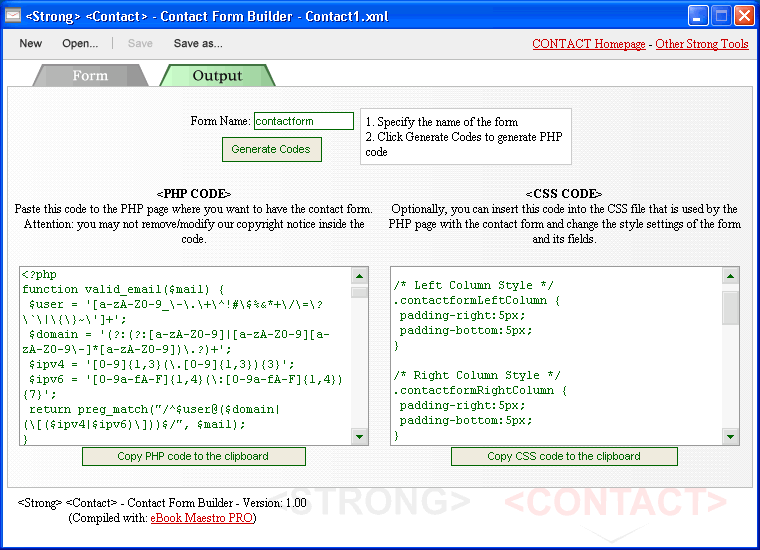Click the Save toolbar item
Viewport: 760px width, 550px height.
coord(140,44)
